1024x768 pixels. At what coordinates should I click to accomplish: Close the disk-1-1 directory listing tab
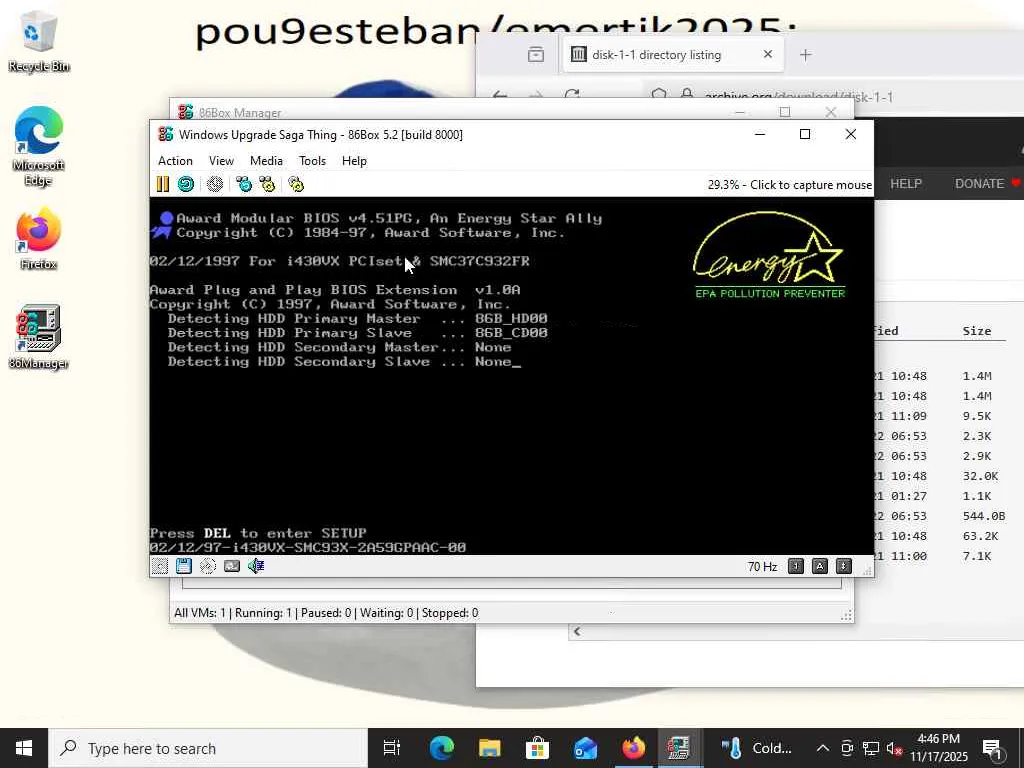point(768,54)
